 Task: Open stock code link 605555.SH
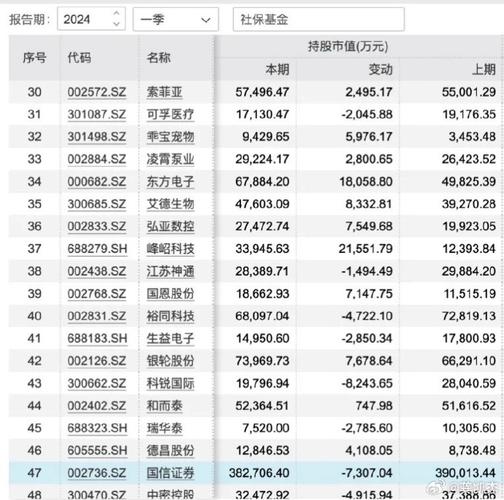coord(98,451)
